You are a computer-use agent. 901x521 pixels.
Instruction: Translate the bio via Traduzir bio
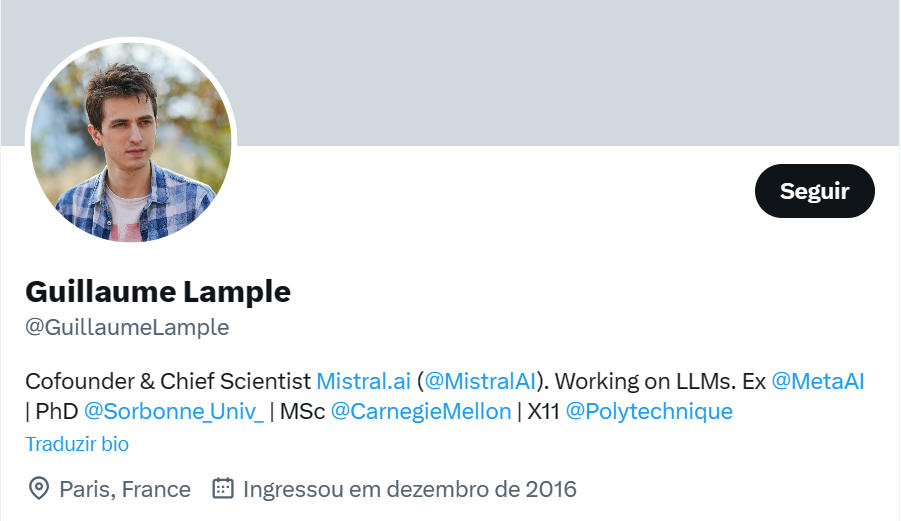tap(77, 444)
